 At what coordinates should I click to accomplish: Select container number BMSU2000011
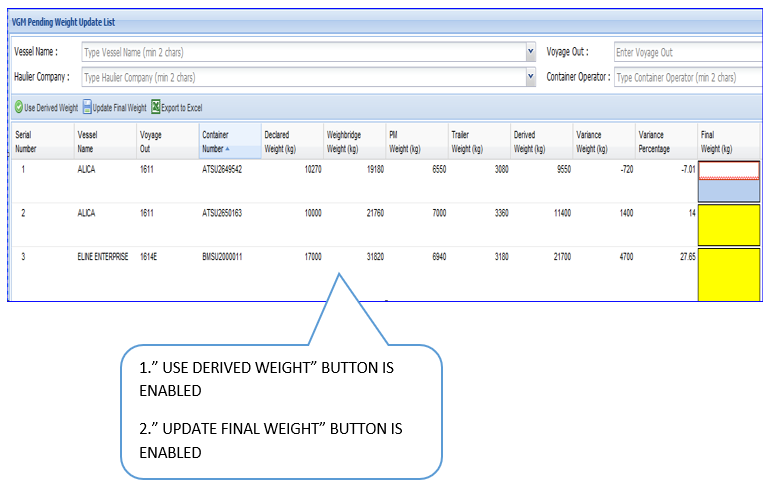[x=222, y=257]
